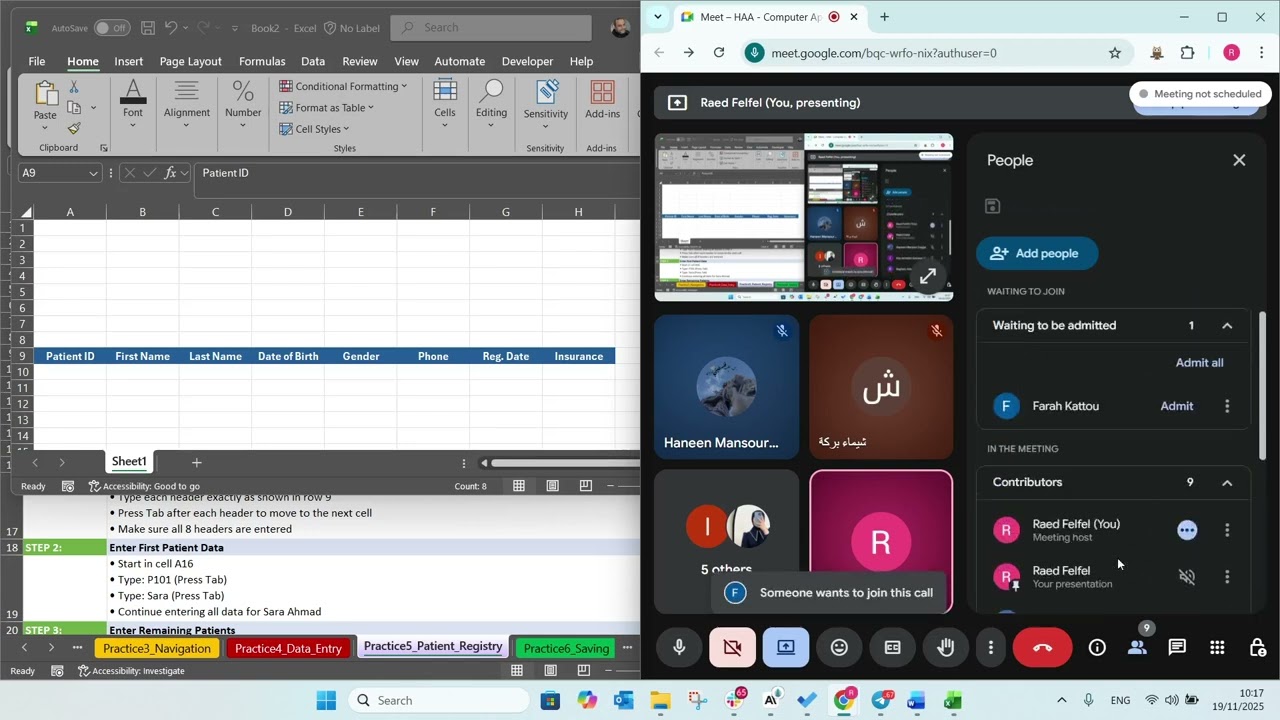1280x720 pixels.
Task: Switch to Page Break Preview beside Count: 8
Action: 585,486
